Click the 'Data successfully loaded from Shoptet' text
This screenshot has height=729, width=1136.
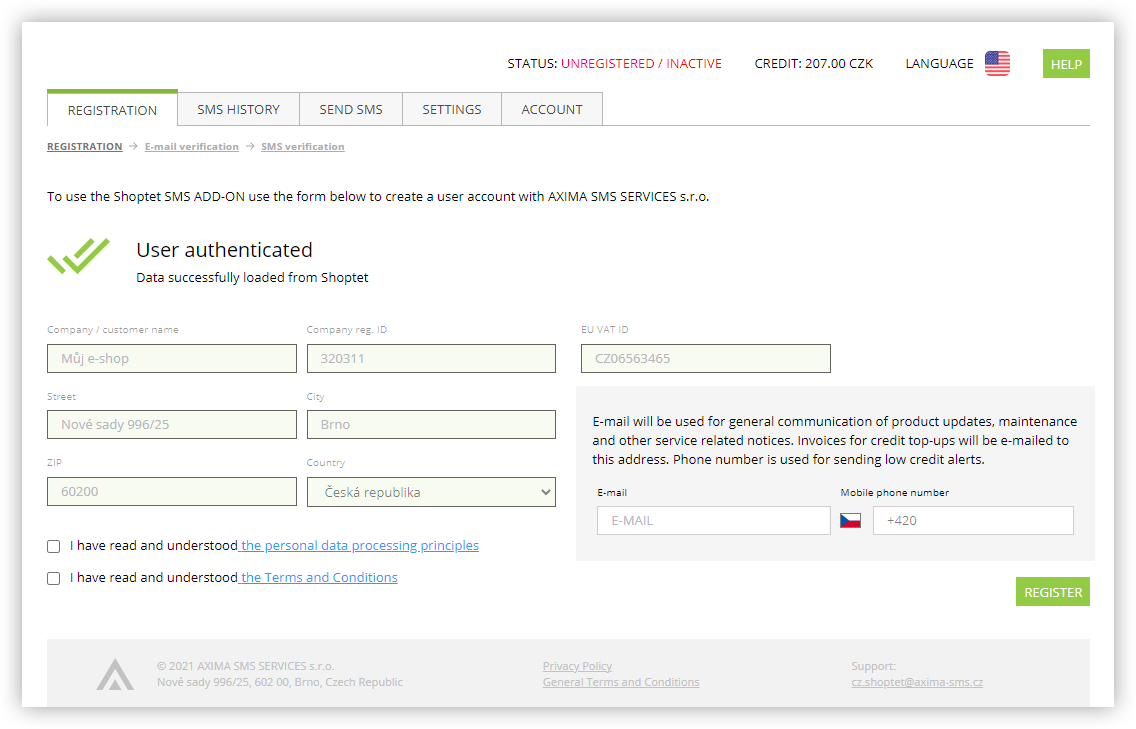point(252,278)
